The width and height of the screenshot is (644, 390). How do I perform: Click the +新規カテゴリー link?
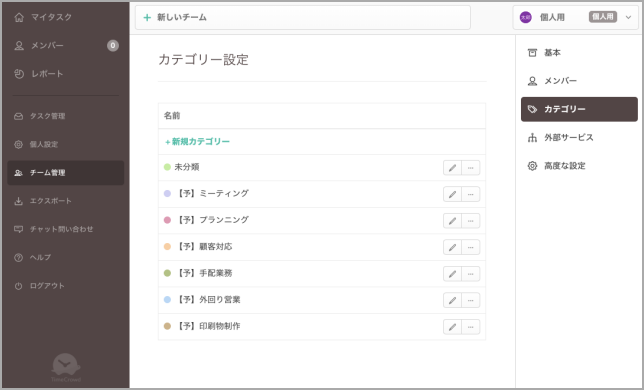coord(197,142)
